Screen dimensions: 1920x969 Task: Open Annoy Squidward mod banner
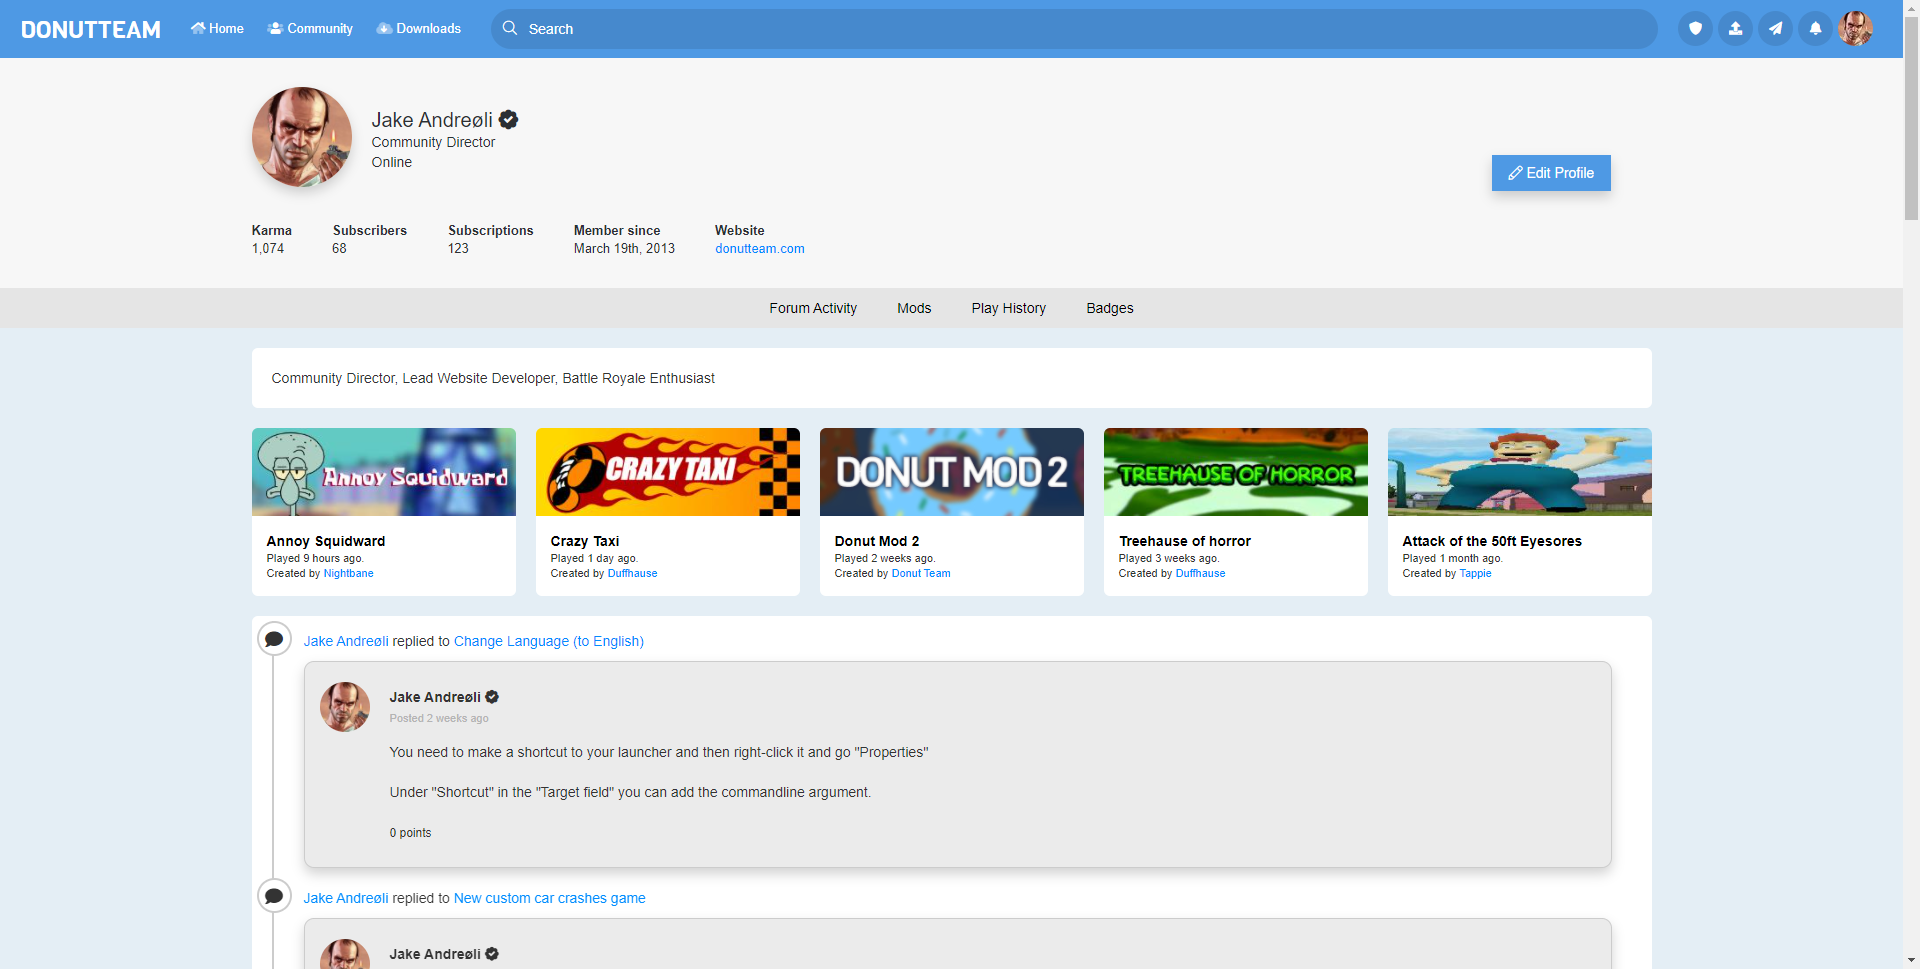(384, 472)
